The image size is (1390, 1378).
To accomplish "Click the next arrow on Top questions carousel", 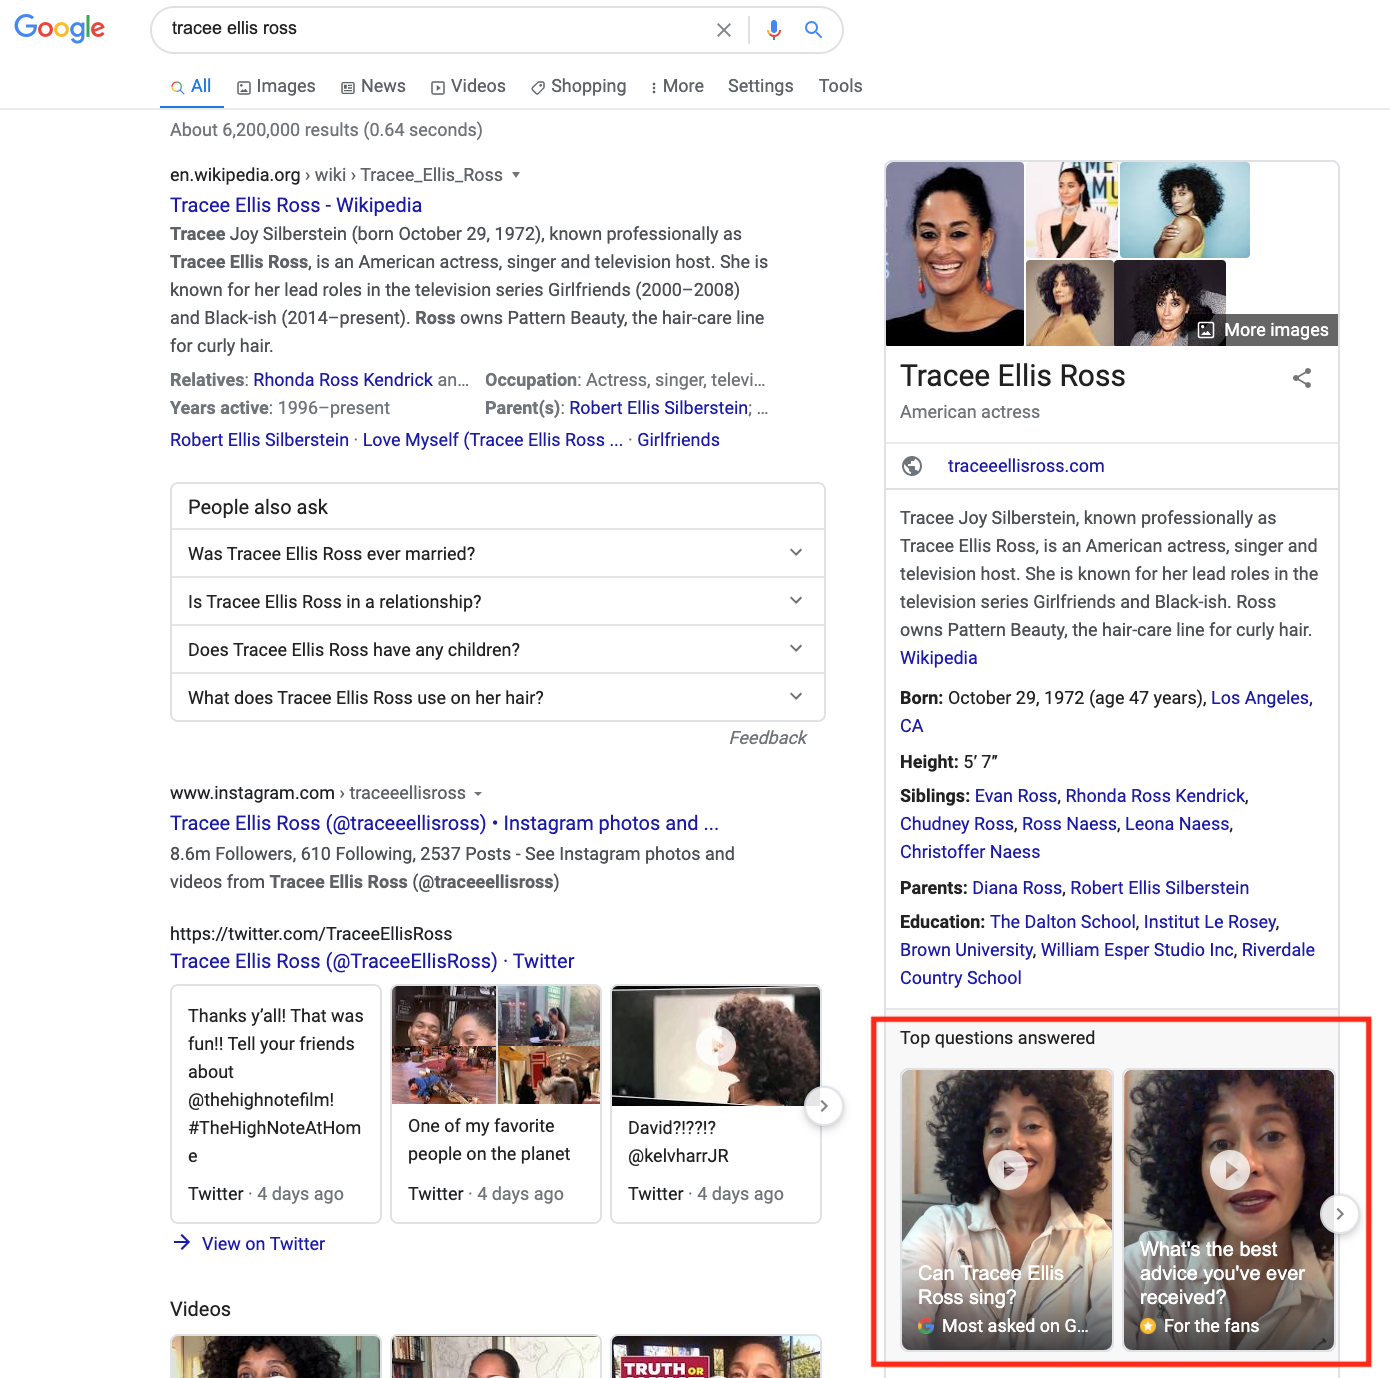I will pyautogui.click(x=1340, y=1214).
